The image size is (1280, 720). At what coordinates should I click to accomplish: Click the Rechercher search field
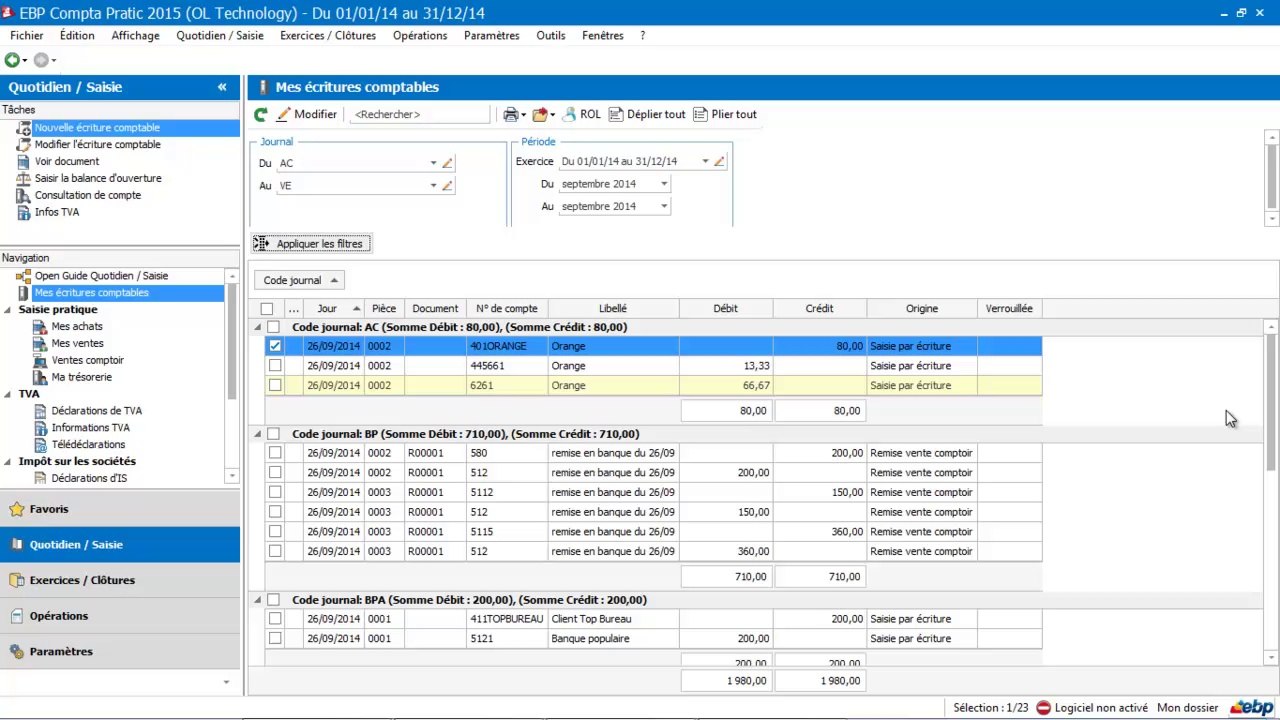(419, 115)
